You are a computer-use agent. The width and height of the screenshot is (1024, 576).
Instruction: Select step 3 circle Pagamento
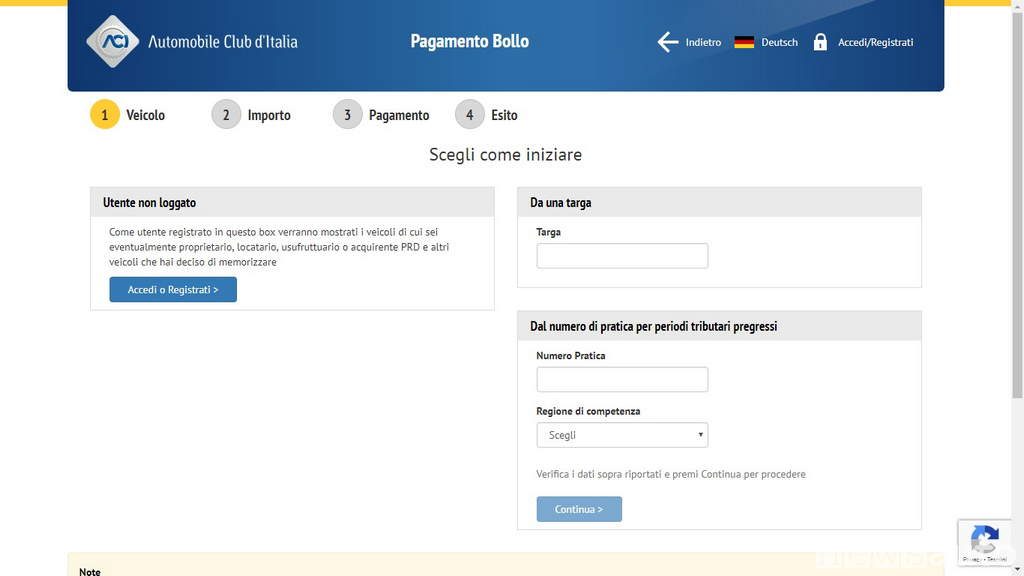347,115
